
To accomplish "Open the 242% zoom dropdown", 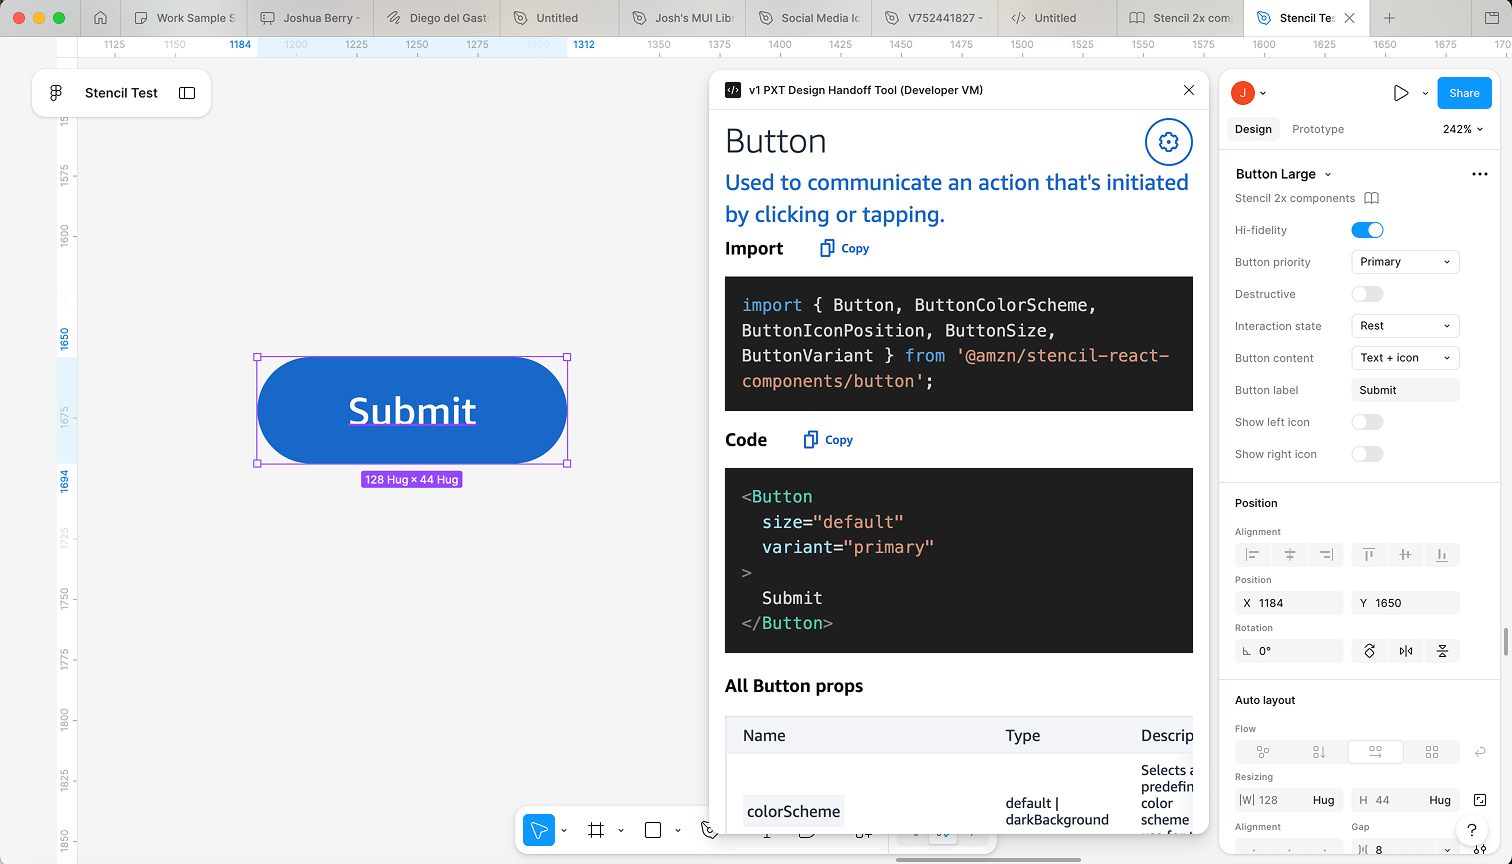I will click(1462, 128).
